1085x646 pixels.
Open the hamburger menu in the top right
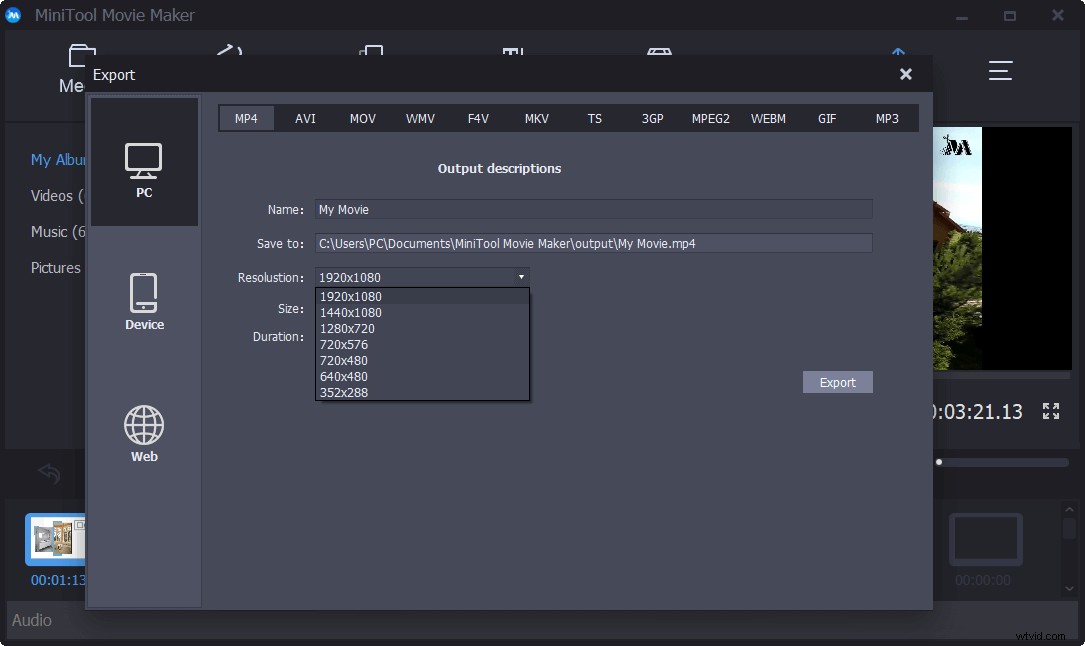999,70
